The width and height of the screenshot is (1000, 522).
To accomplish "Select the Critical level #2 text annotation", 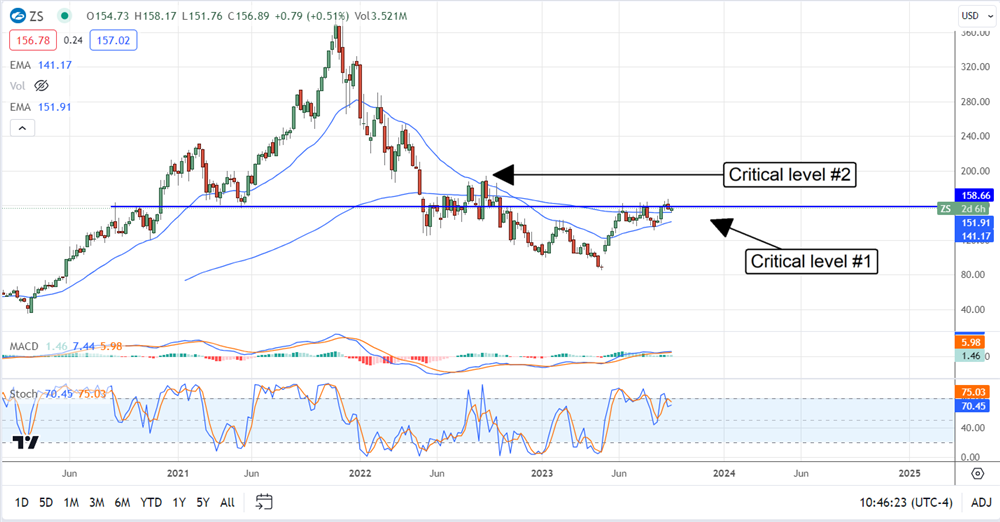I will coord(791,175).
